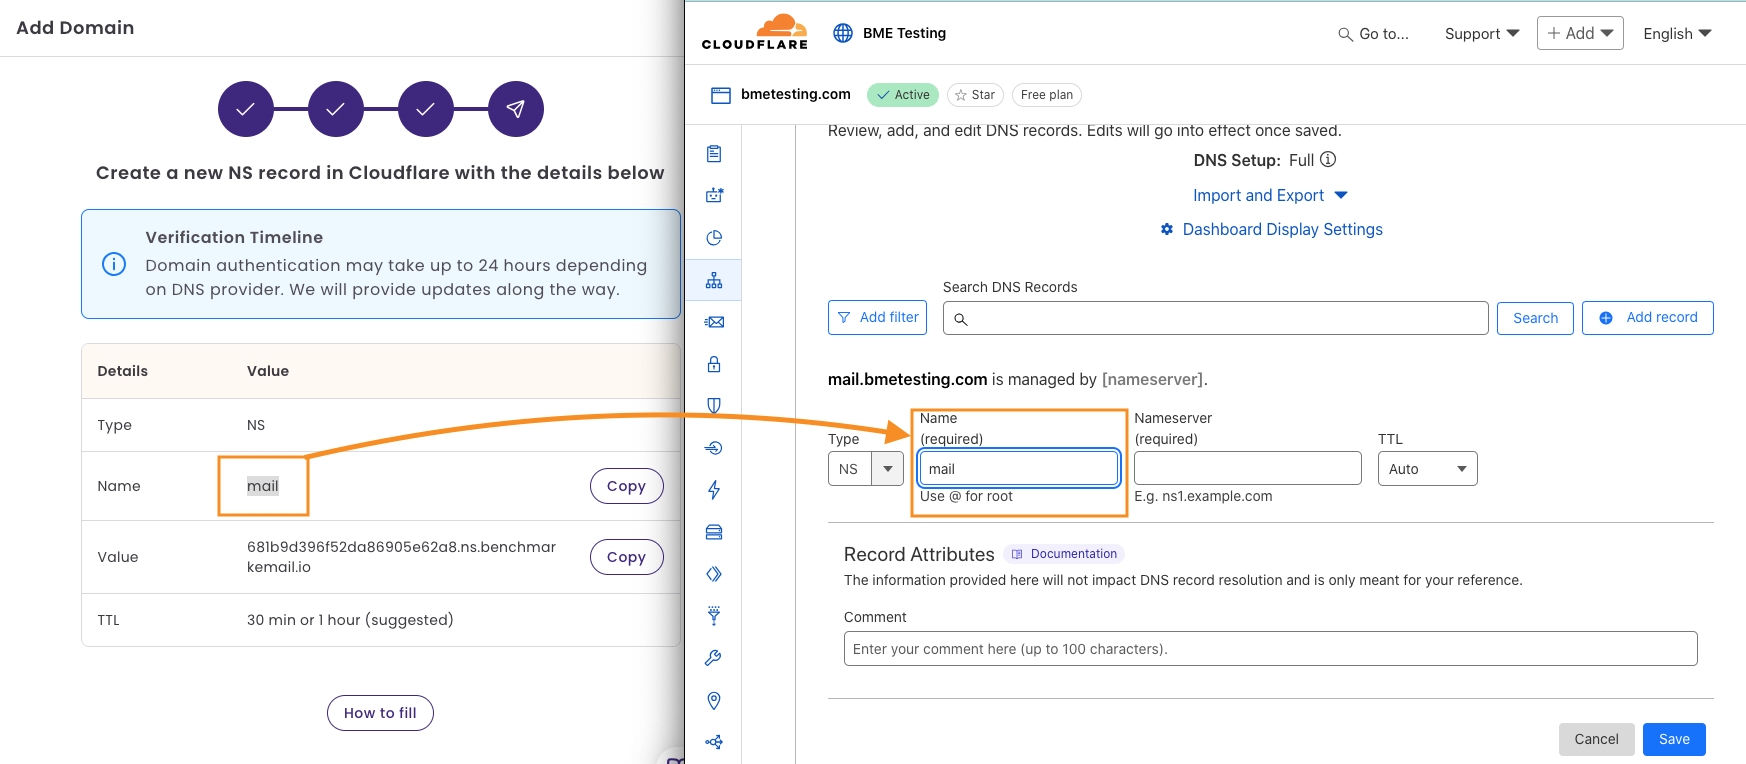Screen dimensions: 1746x764
Task: Click the Active status badge
Action: [x=903, y=95]
